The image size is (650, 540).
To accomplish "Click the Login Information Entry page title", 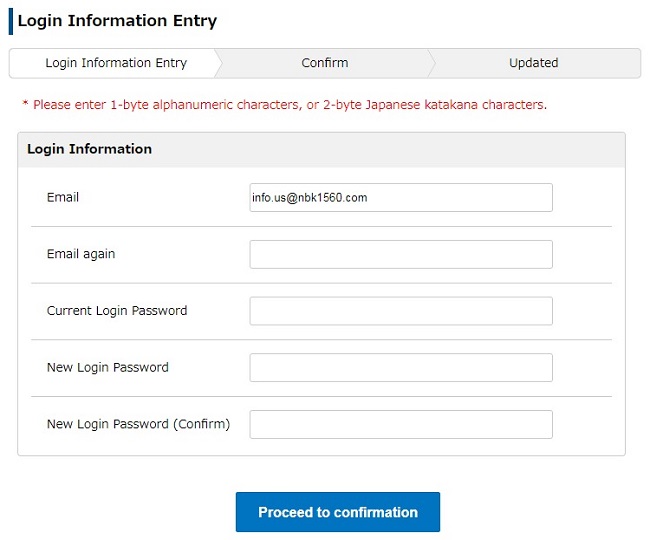I will tap(117, 21).
